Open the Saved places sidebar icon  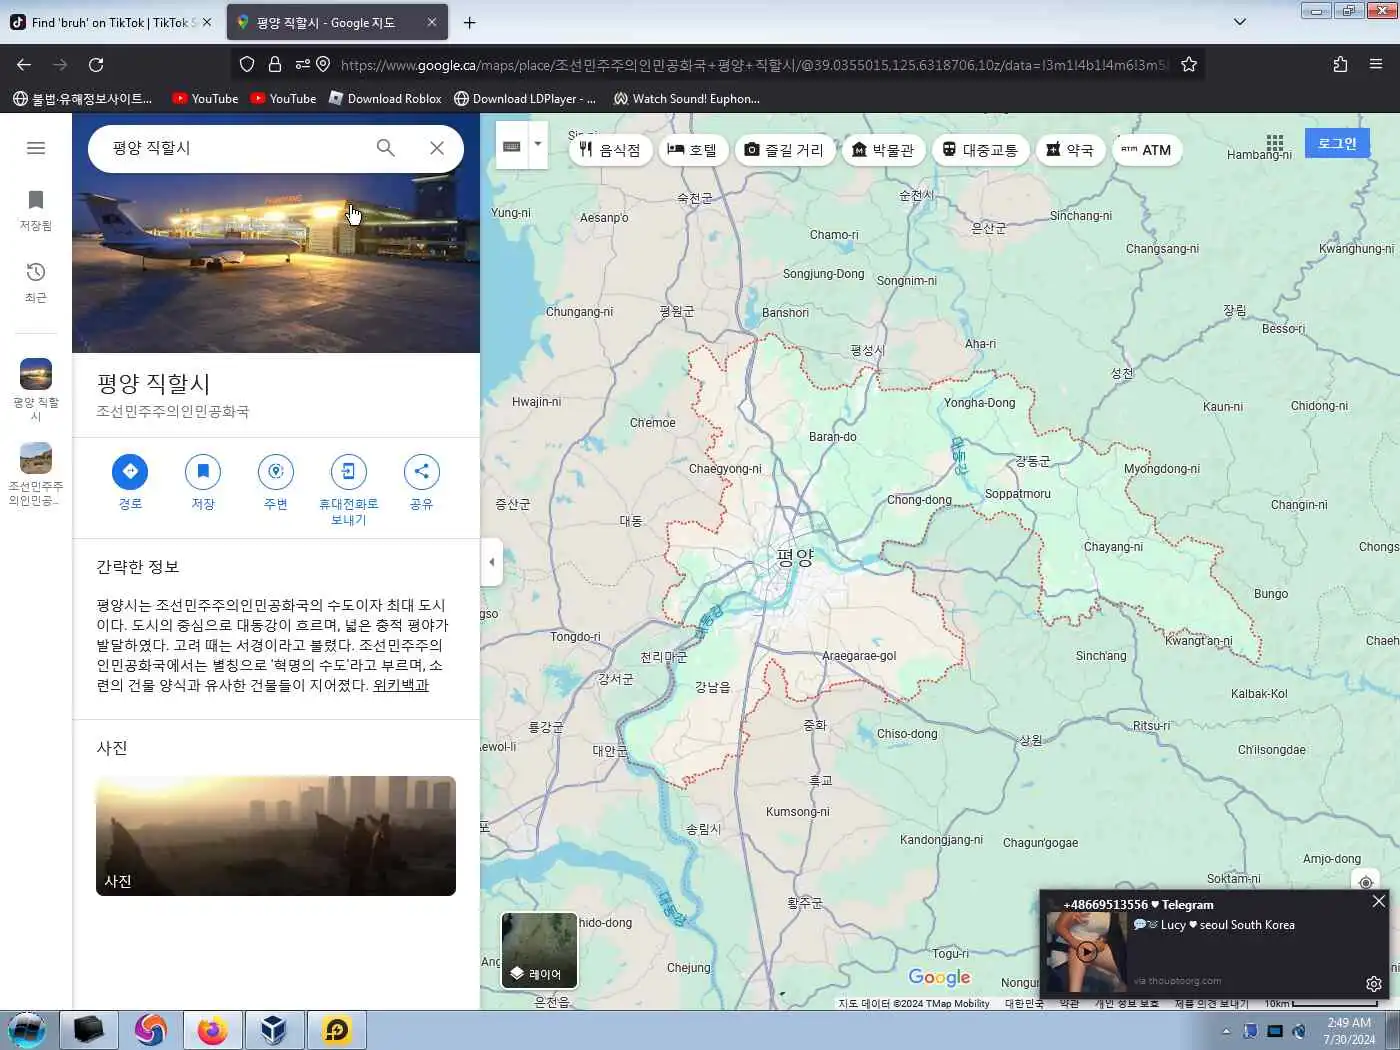(36, 210)
